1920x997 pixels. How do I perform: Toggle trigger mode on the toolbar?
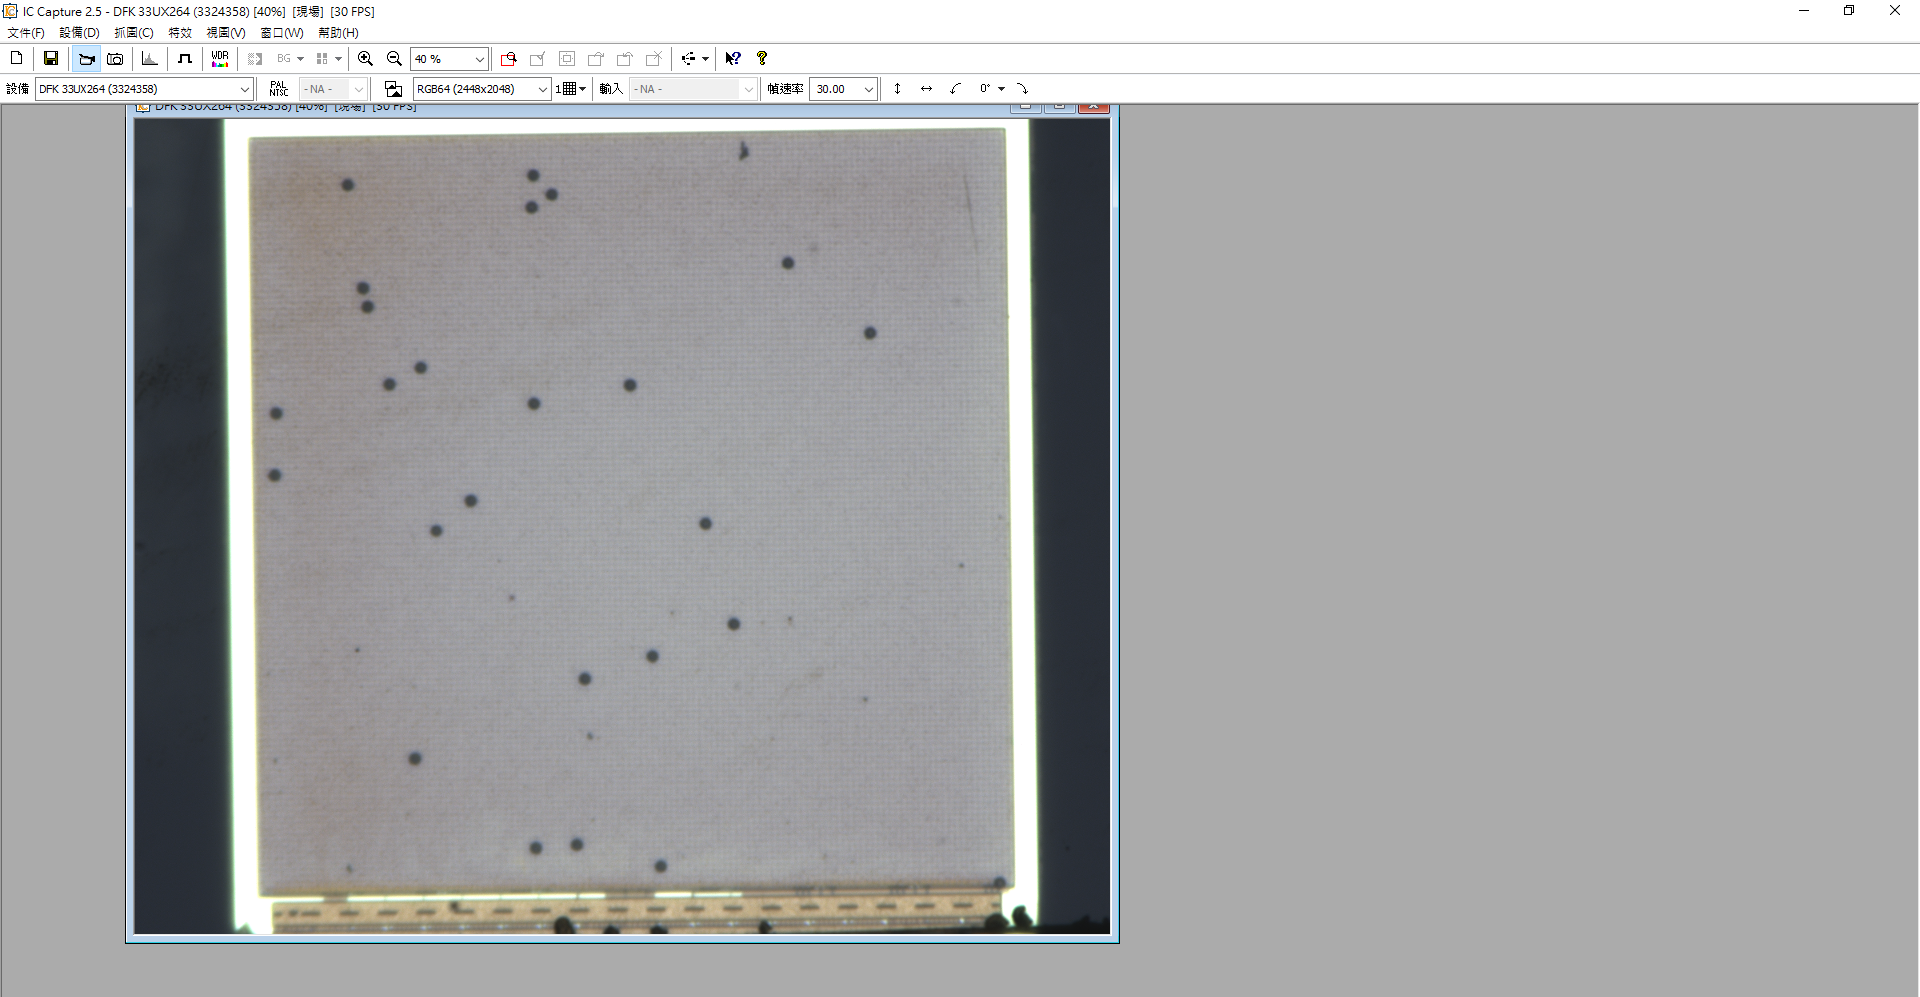click(x=184, y=58)
